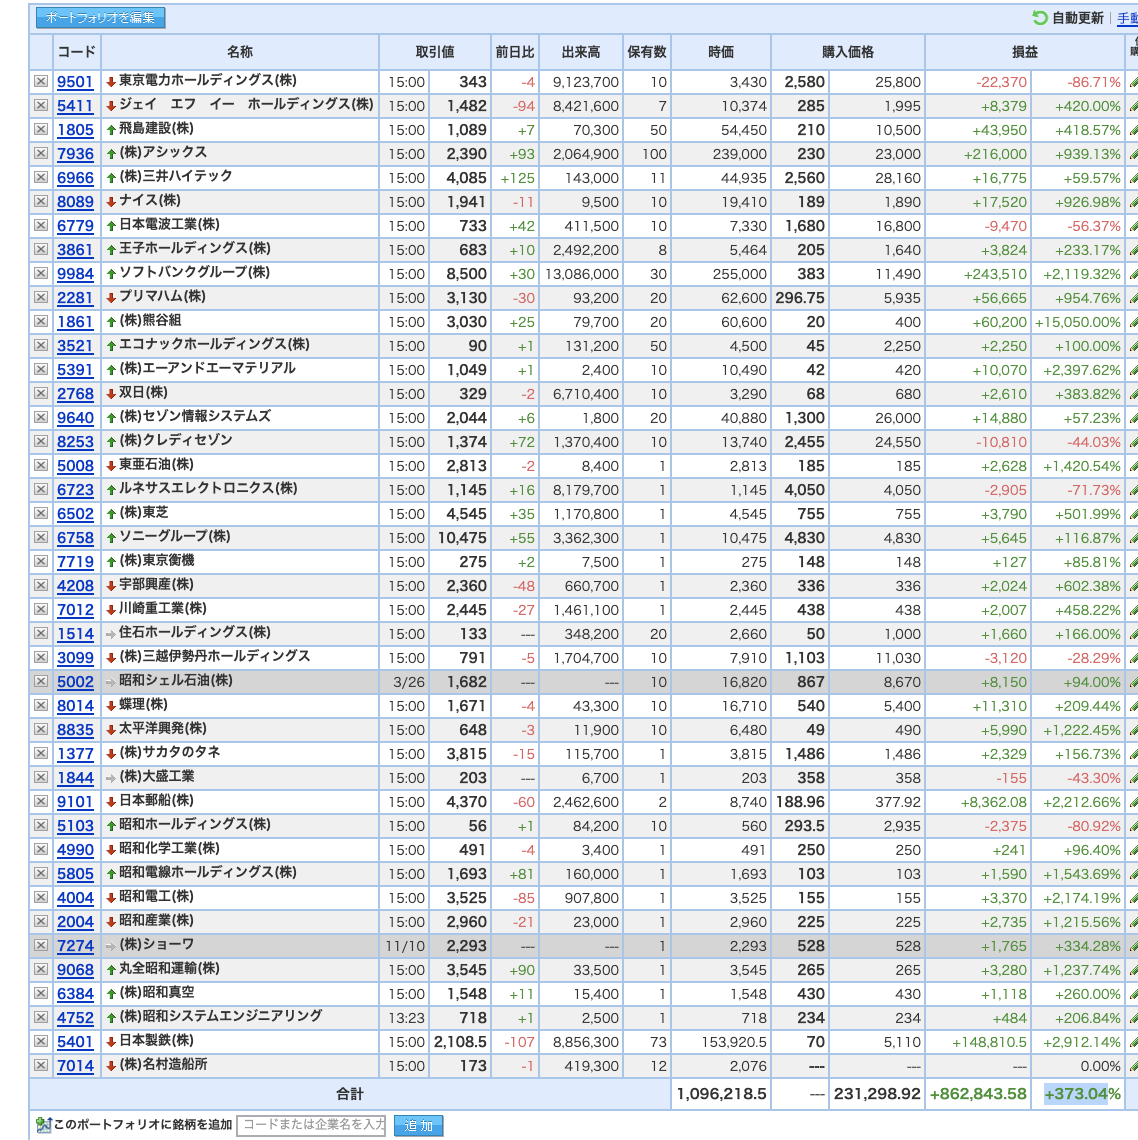This screenshot has width=1138, height=1140.
Task: Click the name (株)昭和真空
Action: [x=157, y=992]
